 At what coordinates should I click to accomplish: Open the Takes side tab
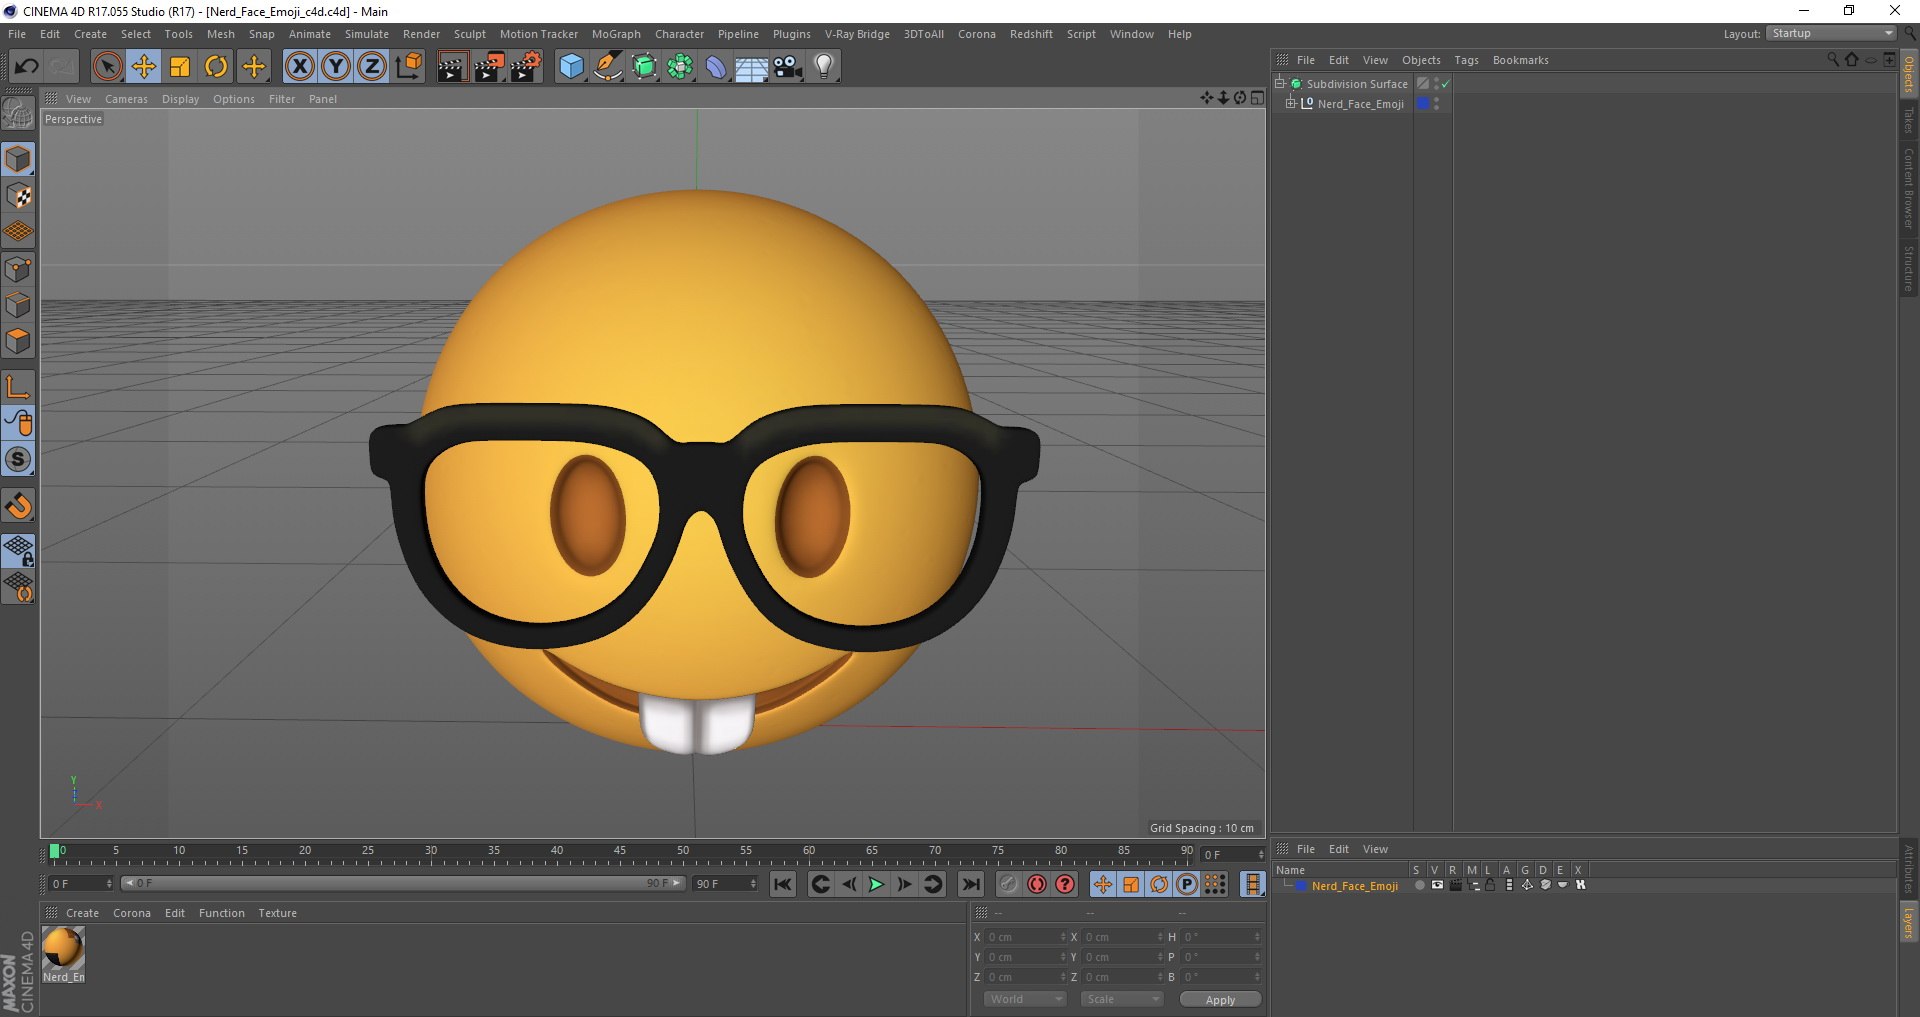click(x=1908, y=121)
